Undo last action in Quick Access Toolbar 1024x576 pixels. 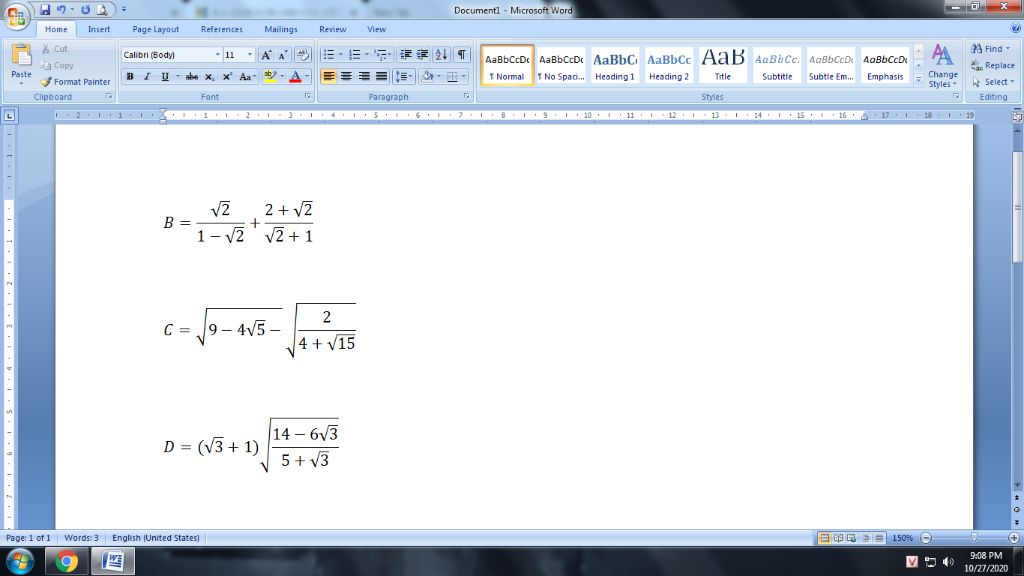tap(61, 10)
